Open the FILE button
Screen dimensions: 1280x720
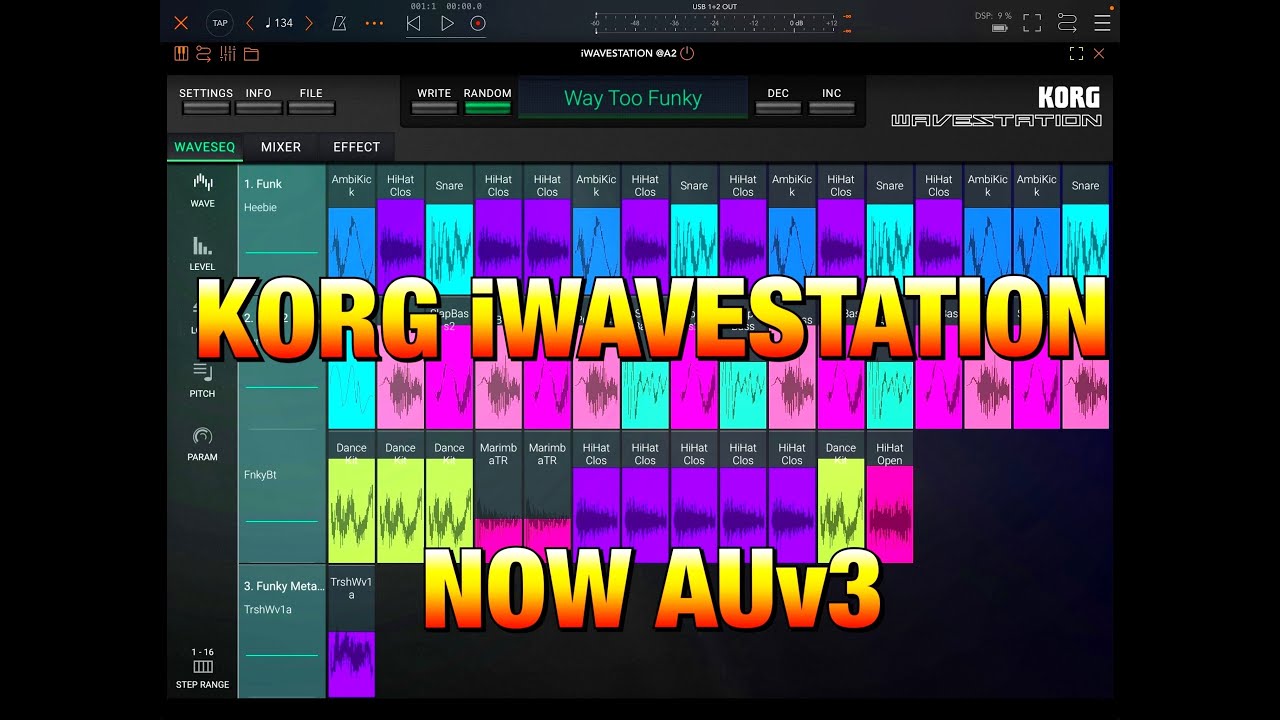pos(311,101)
